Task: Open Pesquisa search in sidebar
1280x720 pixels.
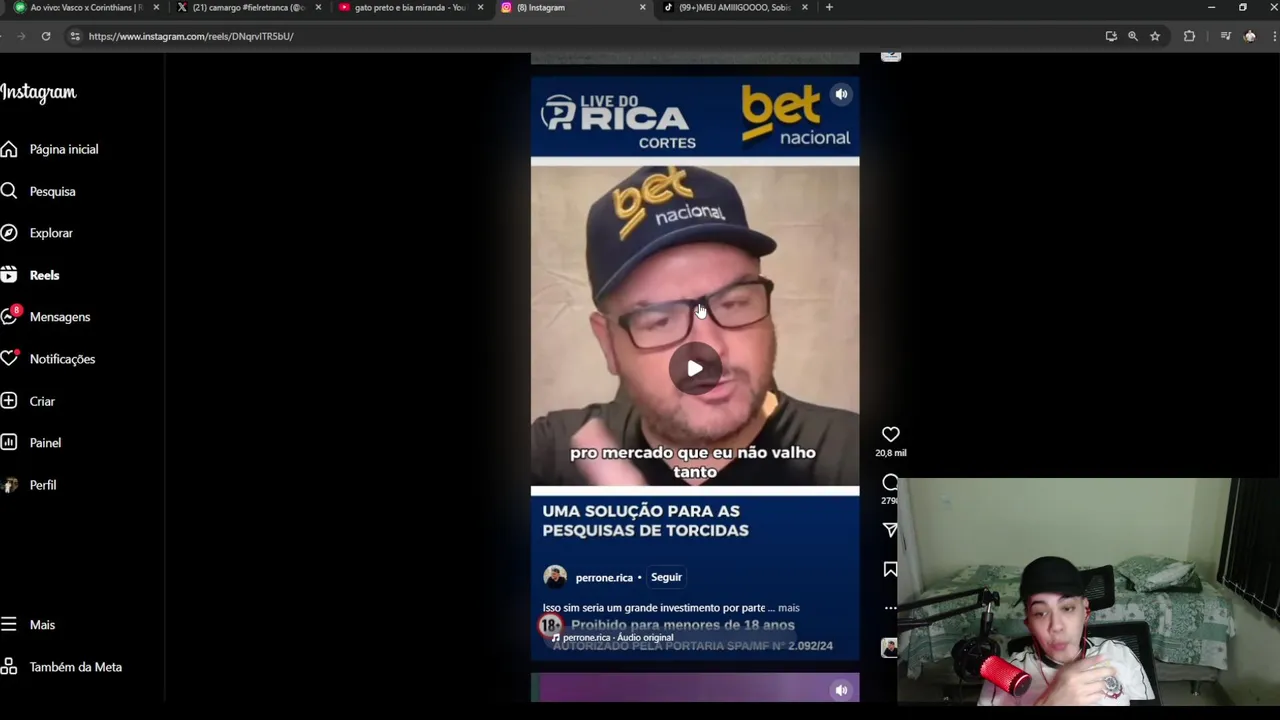Action: [x=52, y=191]
